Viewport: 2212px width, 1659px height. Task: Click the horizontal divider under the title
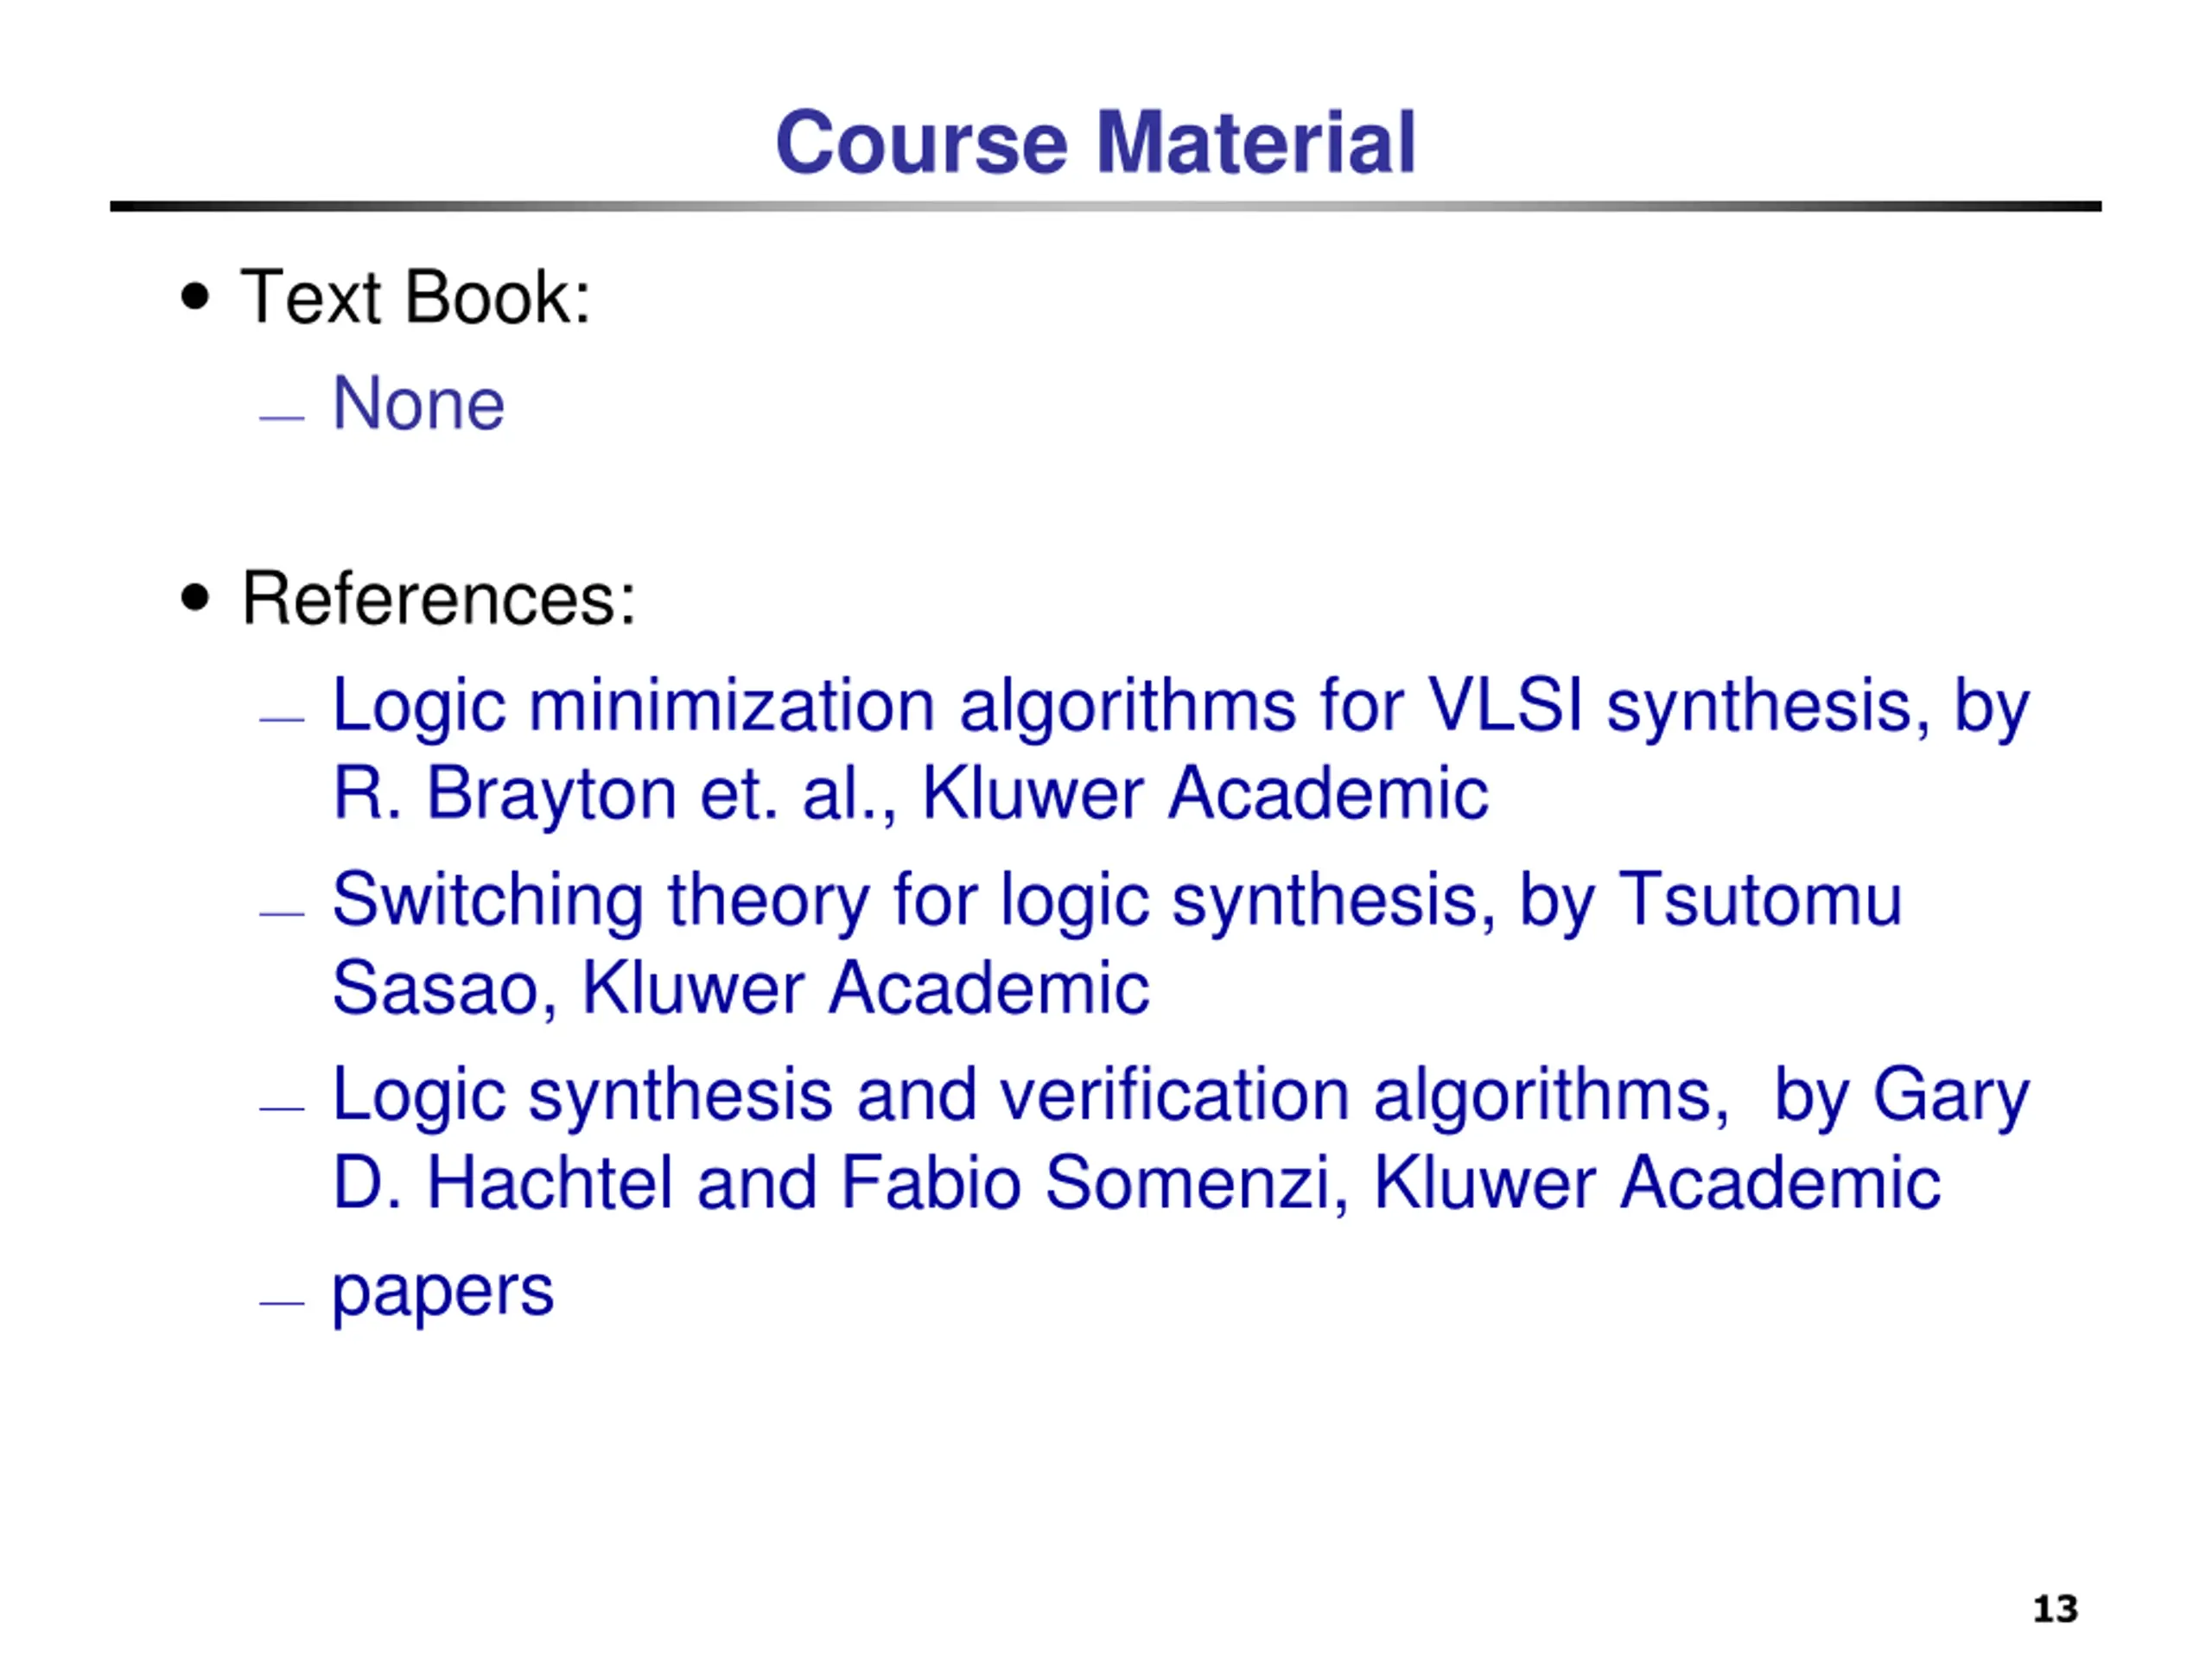point(1105,207)
